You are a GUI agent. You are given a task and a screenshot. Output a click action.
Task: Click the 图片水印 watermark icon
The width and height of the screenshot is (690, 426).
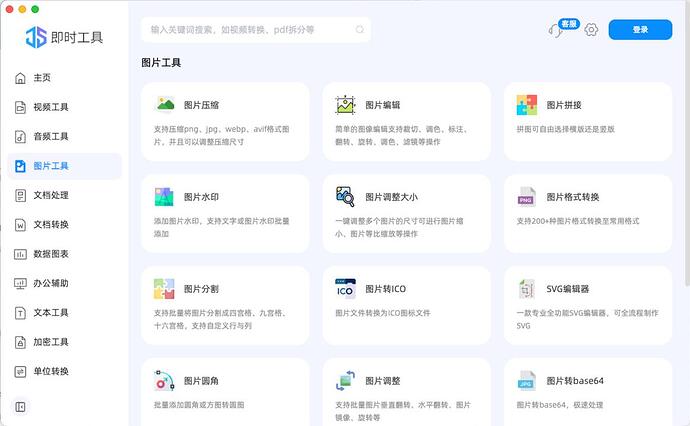(165, 196)
